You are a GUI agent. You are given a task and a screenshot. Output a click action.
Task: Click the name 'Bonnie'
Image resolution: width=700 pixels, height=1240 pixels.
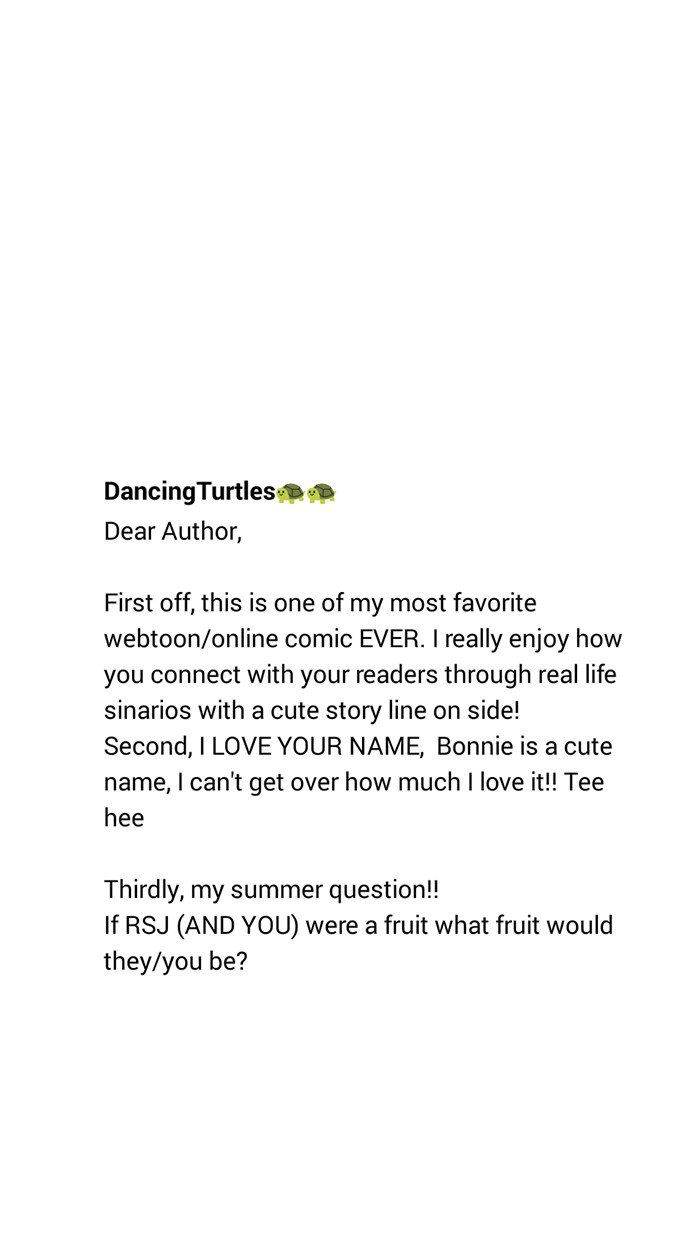476,747
